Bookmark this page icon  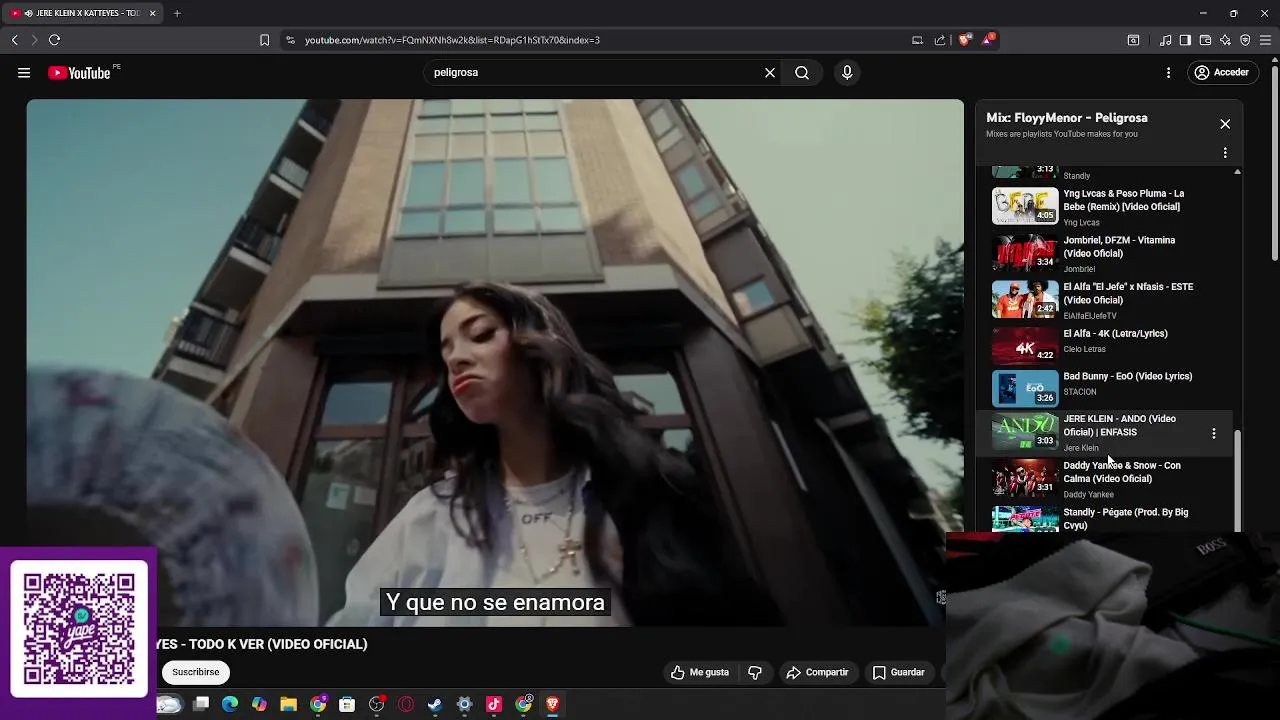264,40
